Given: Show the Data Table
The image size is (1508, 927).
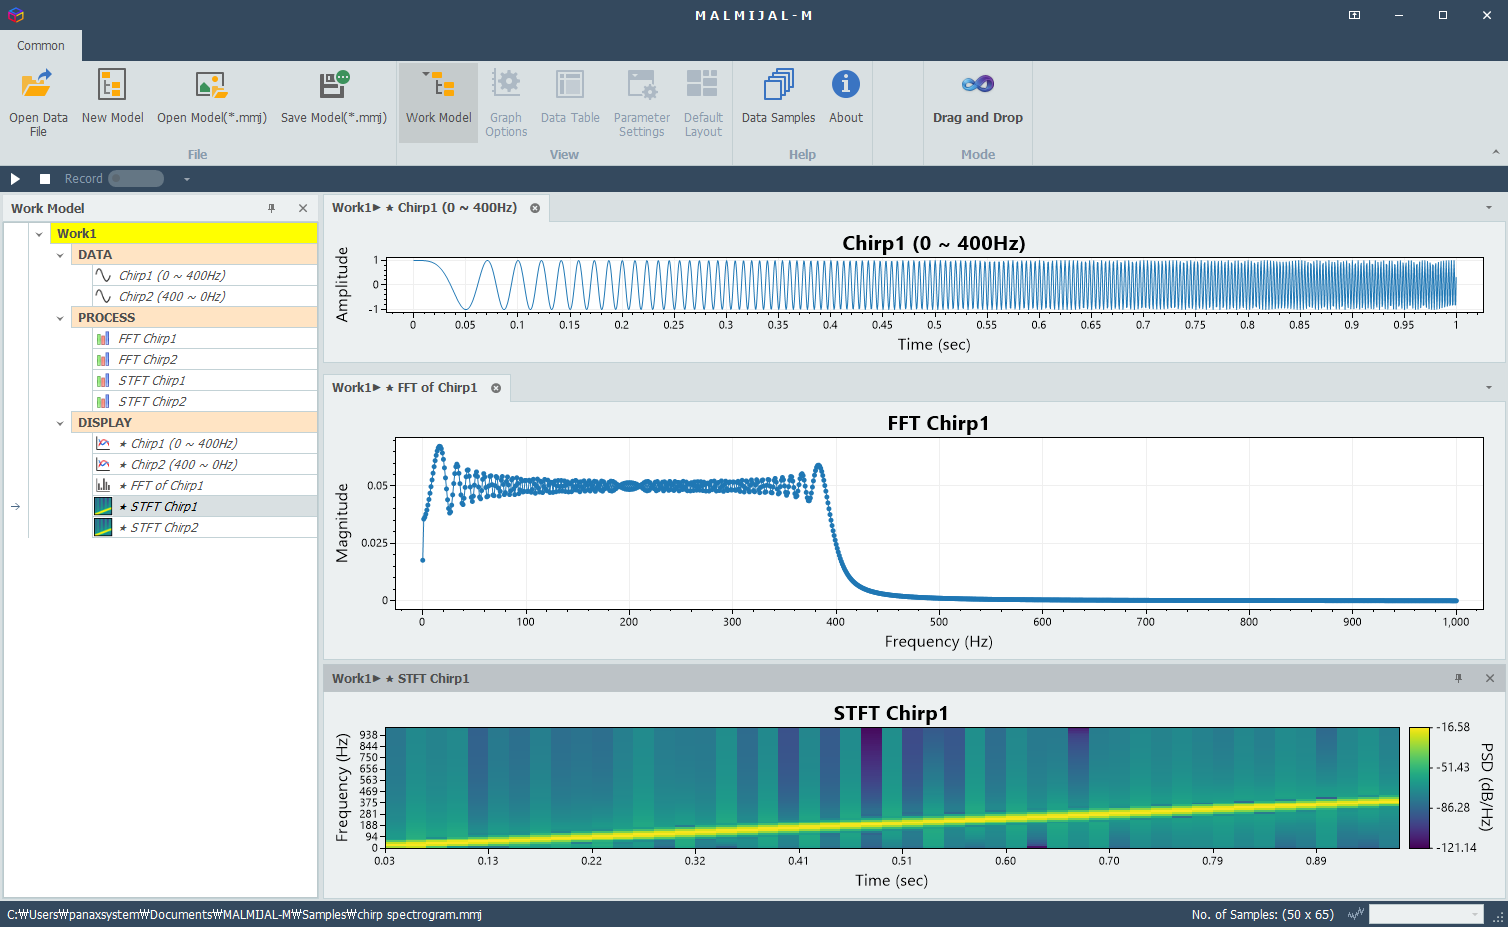Looking at the screenshot, I should [570, 97].
